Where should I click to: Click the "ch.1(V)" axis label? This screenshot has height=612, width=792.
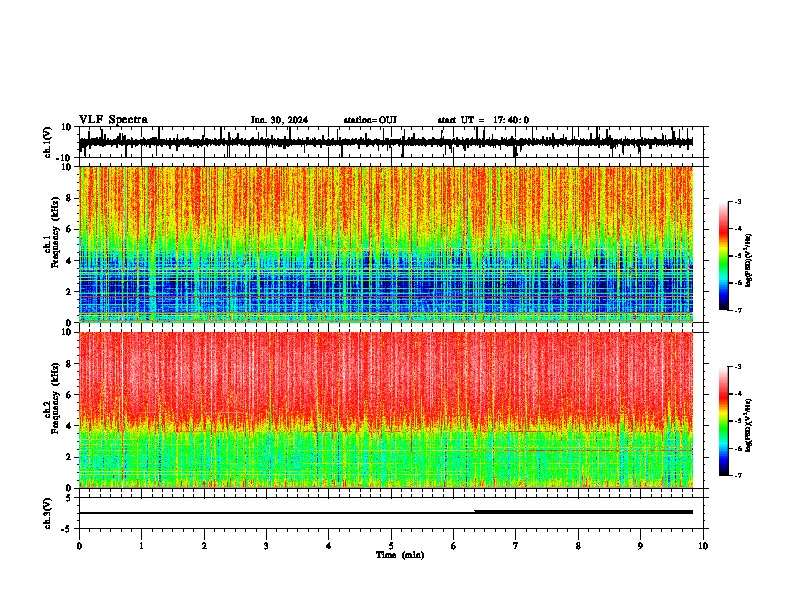48,142
